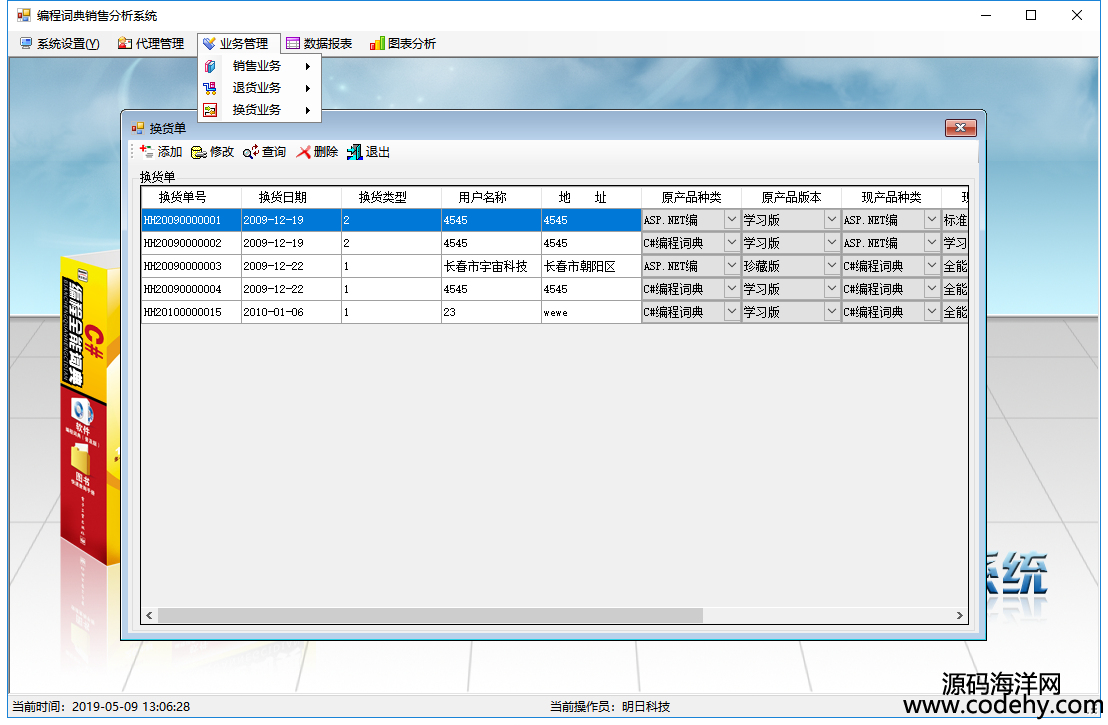
Task: Expand the 换货业务 submenu
Action: click(x=258, y=110)
